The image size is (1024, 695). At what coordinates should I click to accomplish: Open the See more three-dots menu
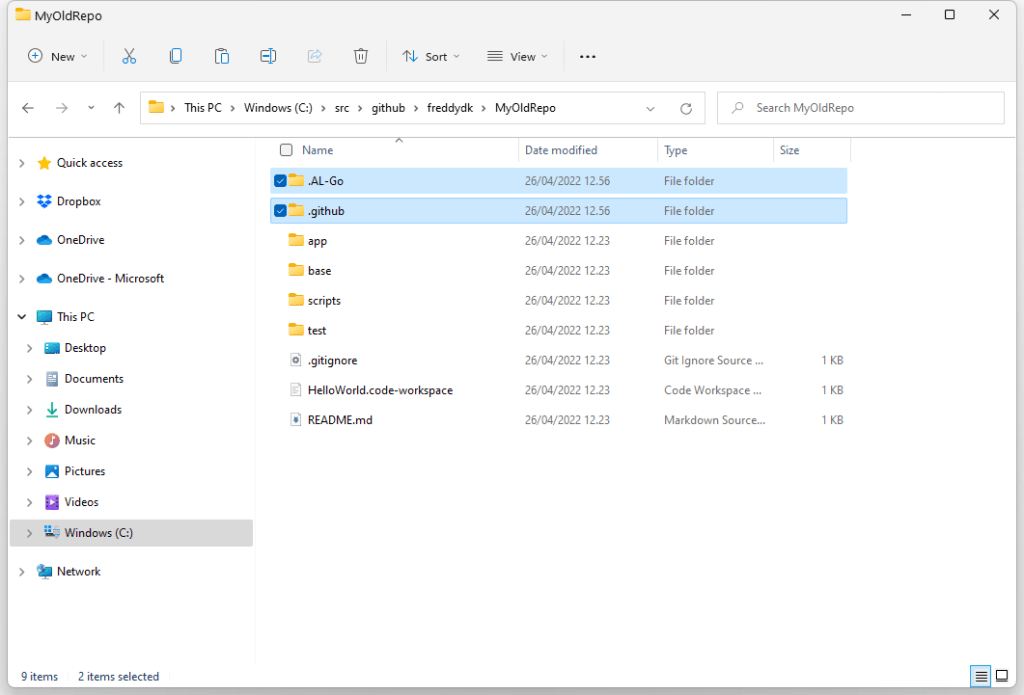coord(588,57)
